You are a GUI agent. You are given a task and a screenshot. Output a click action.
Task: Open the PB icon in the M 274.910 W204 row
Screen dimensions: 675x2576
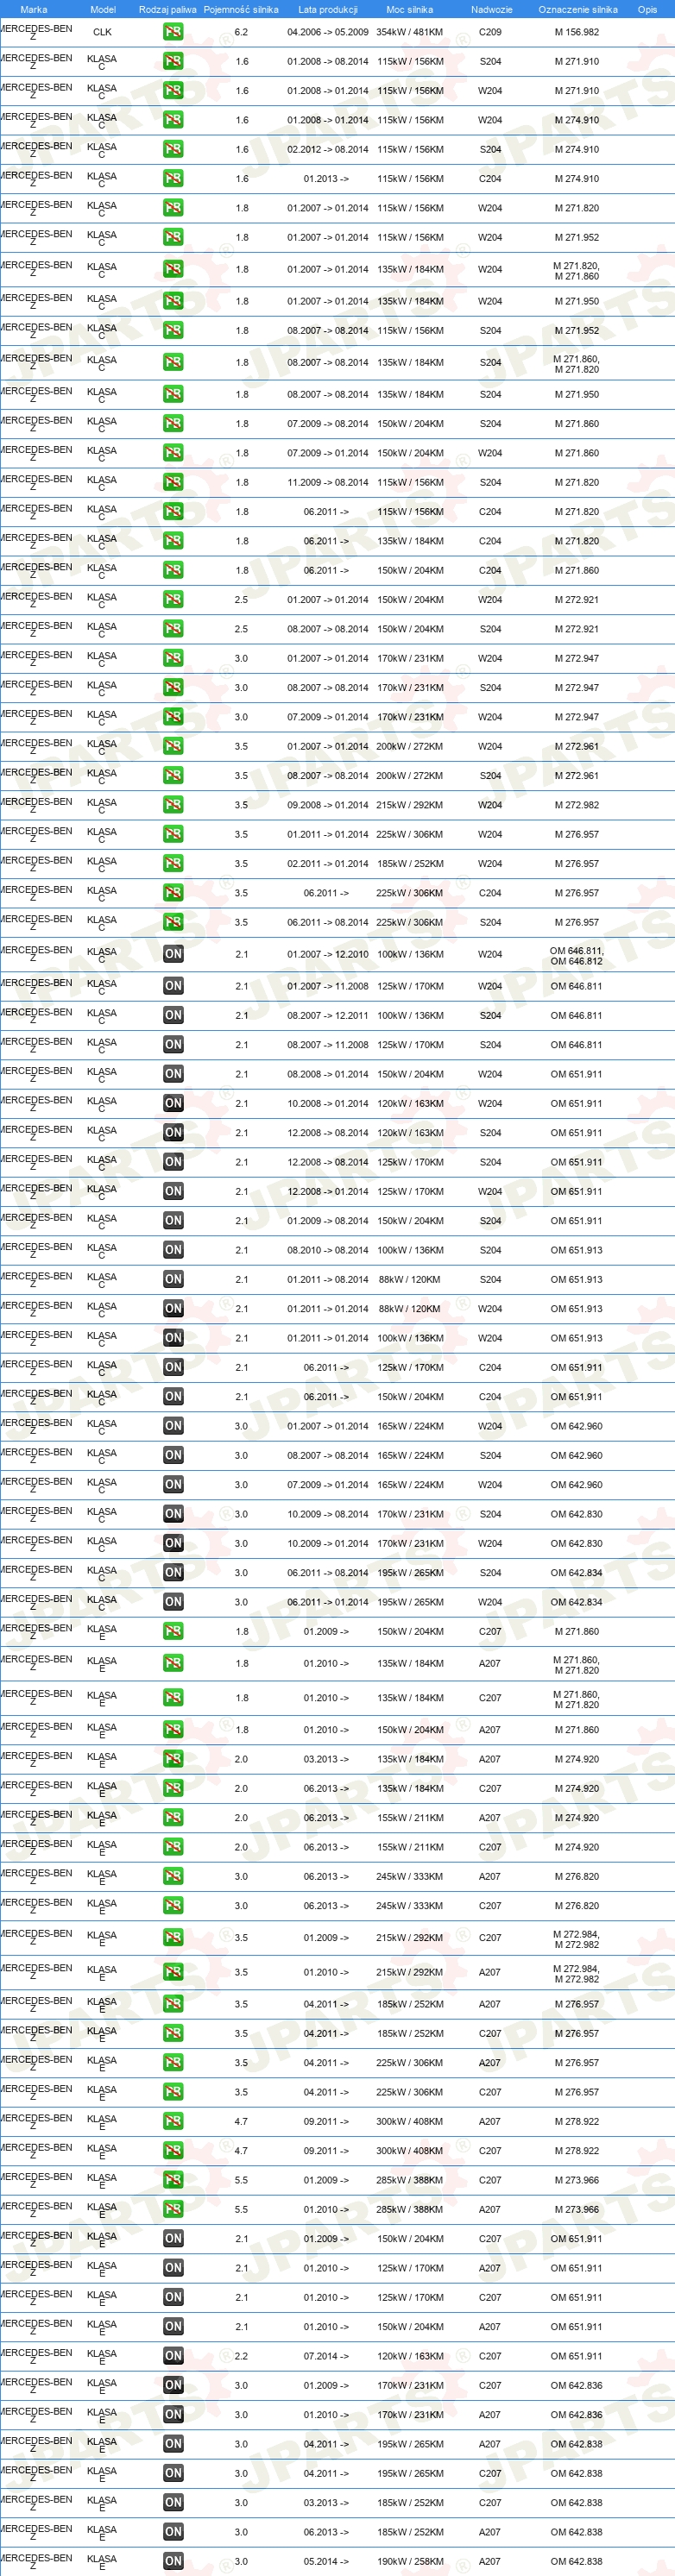pyautogui.click(x=173, y=120)
